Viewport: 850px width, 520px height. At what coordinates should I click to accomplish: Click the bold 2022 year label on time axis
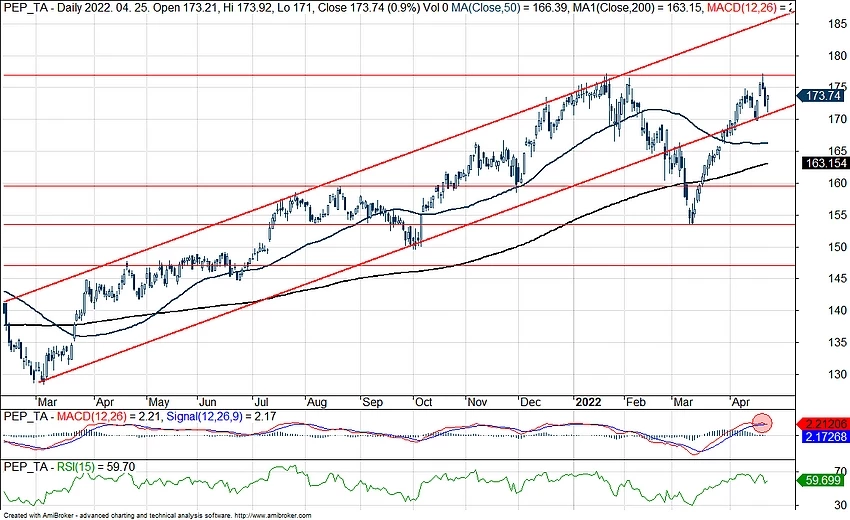tap(588, 402)
